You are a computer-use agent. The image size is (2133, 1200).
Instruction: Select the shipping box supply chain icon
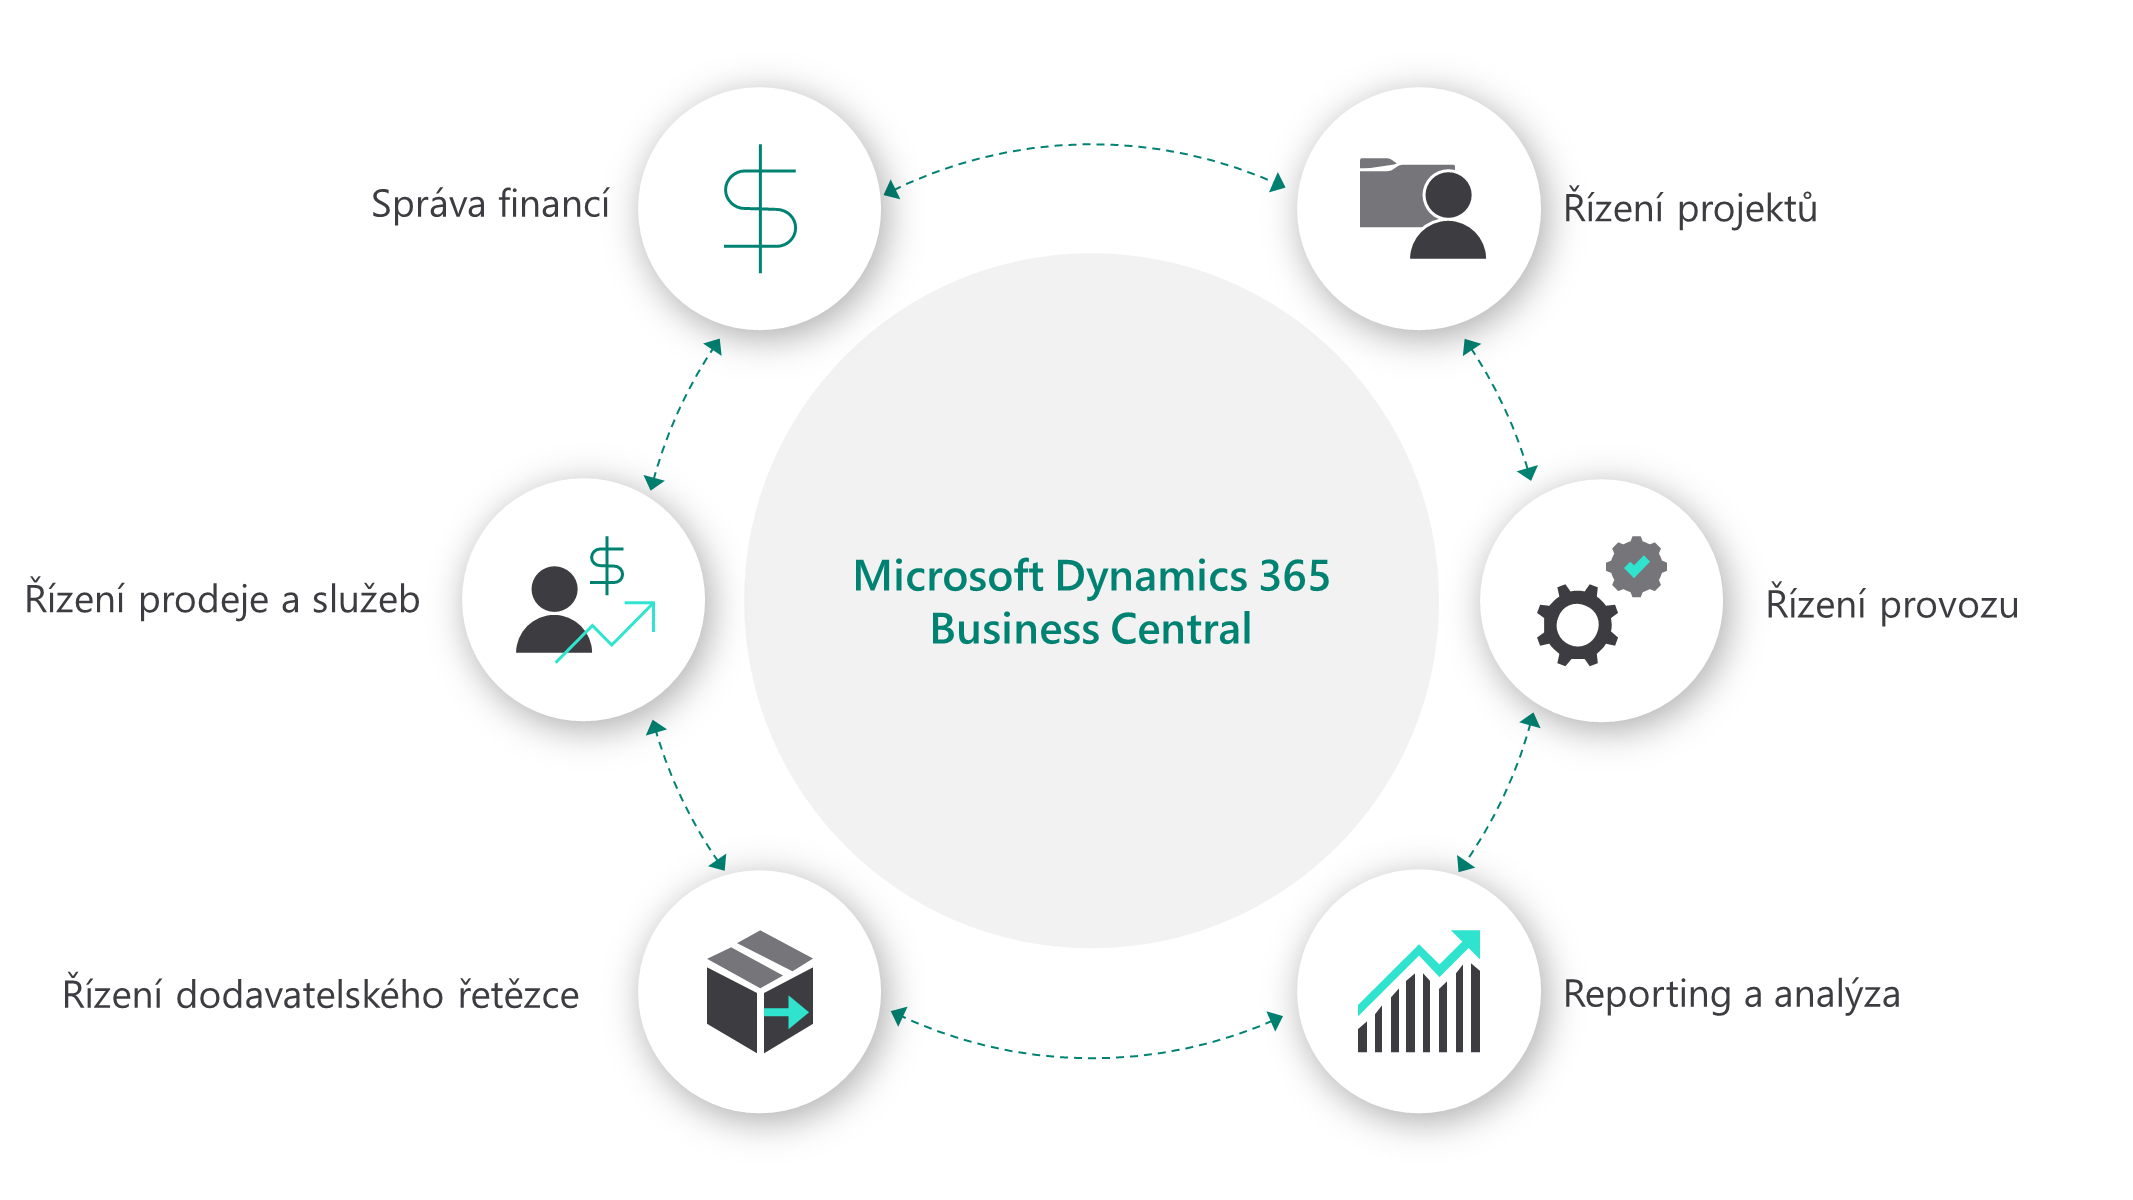[x=760, y=991]
